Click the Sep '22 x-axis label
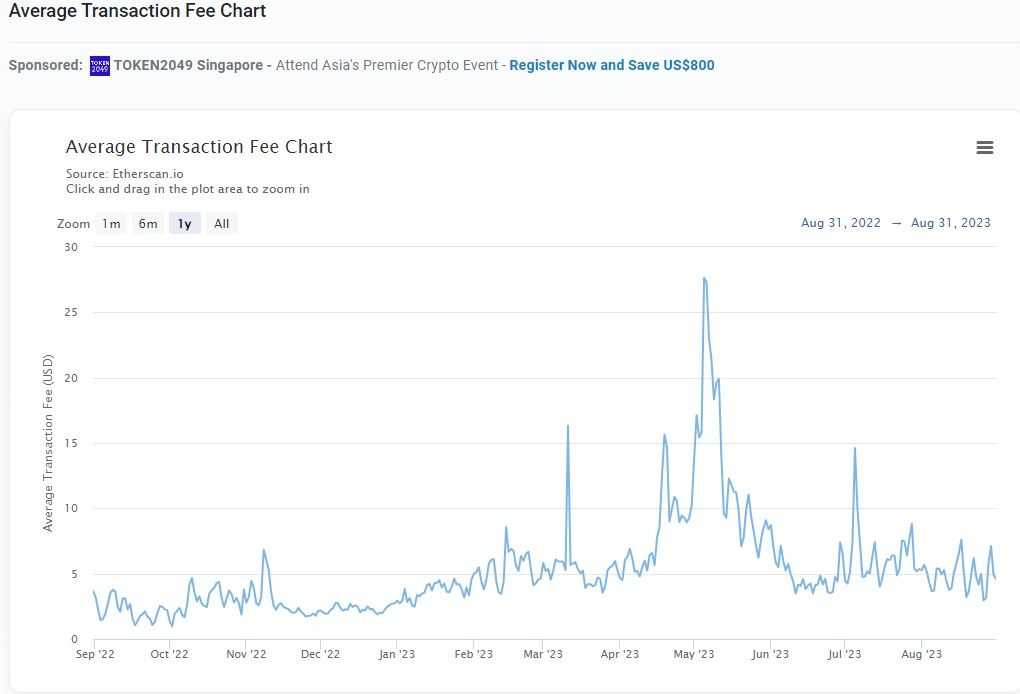The image size is (1020, 694). pos(95,654)
